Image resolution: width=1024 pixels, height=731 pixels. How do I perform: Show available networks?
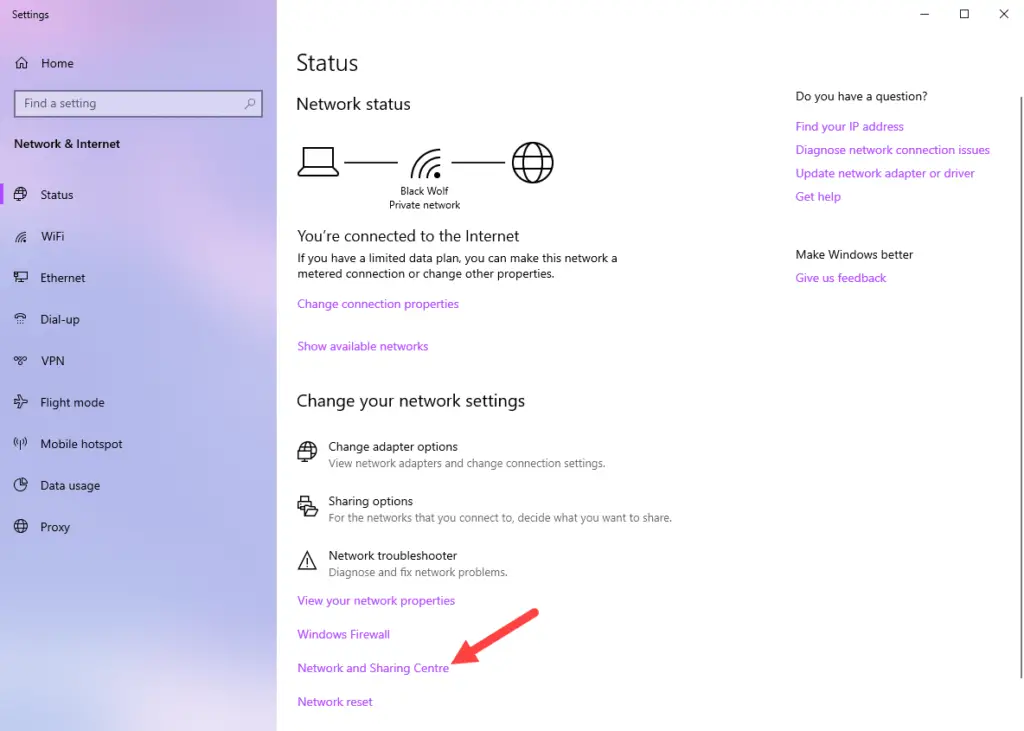363,345
